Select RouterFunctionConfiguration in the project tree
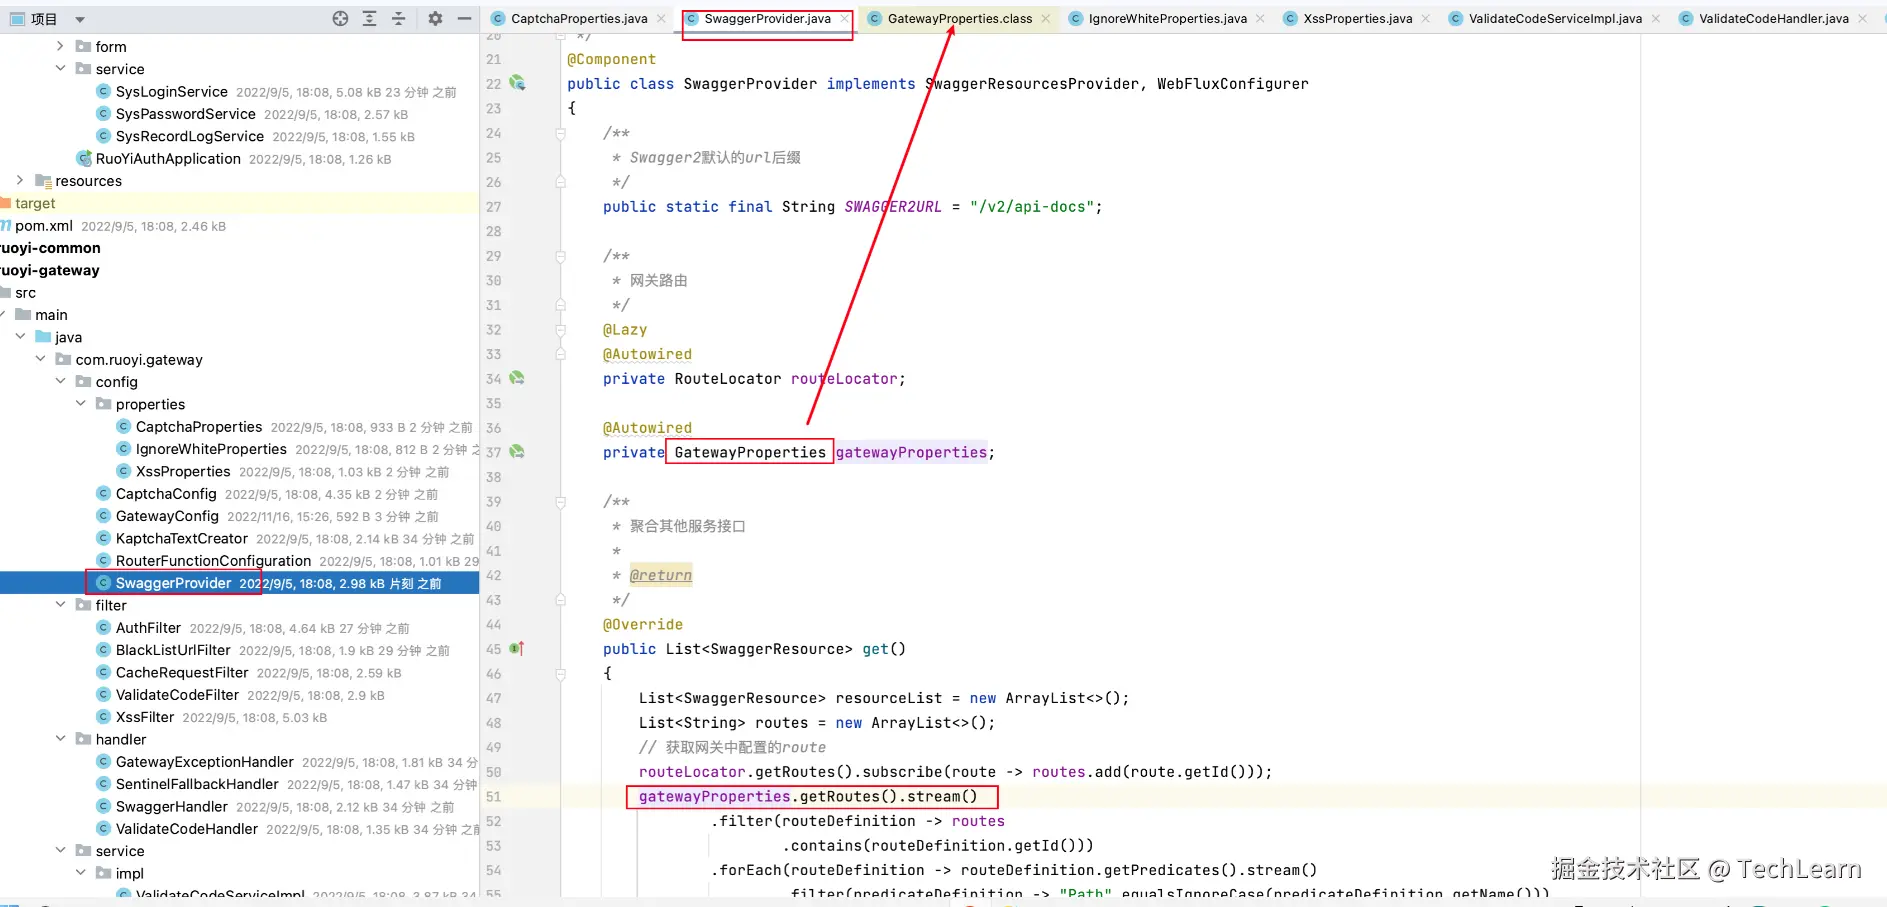The width and height of the screenshot is (1887, 907). coord(213,561)
